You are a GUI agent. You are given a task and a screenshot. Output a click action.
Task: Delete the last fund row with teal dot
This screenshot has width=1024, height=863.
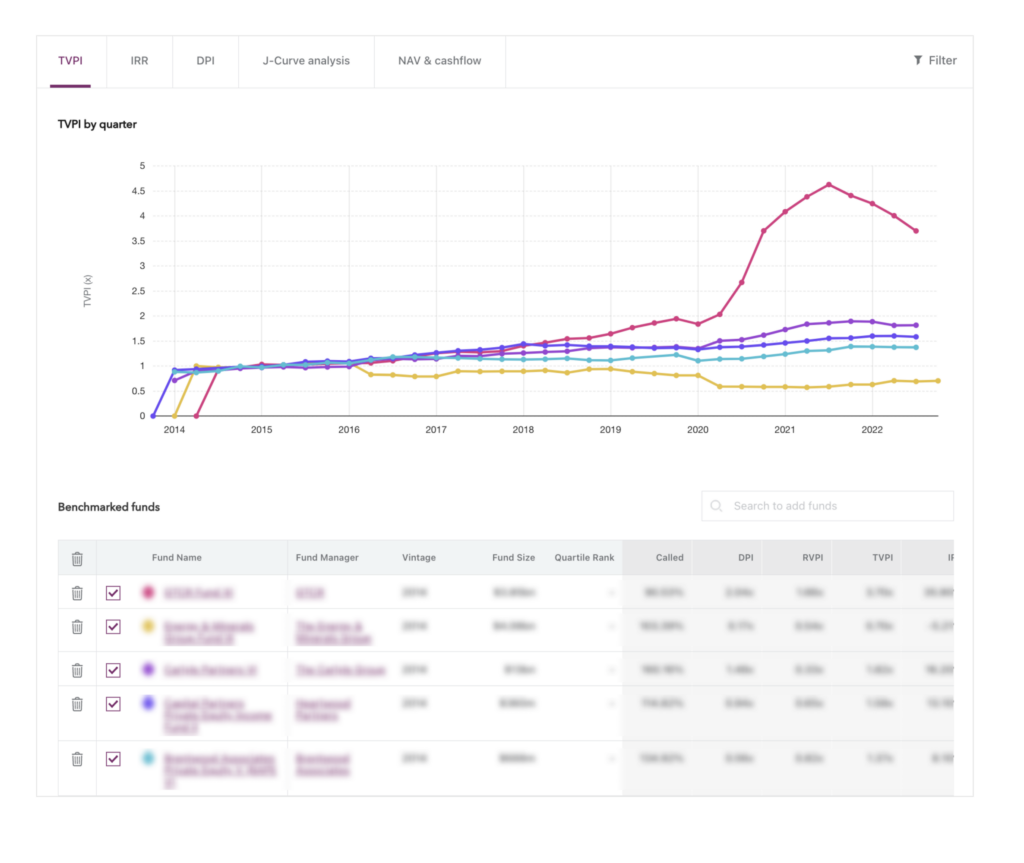(77, 759)
